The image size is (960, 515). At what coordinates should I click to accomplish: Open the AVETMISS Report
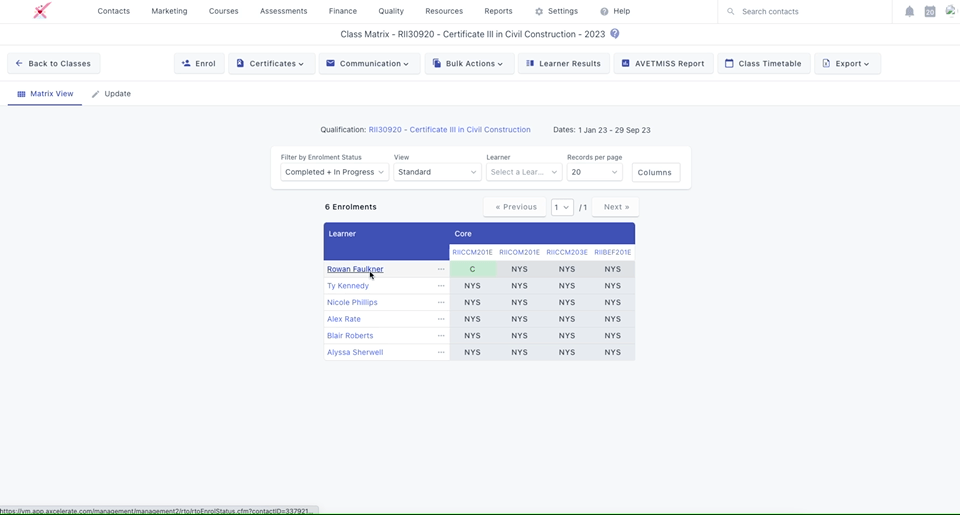click(x=663, y=63)
